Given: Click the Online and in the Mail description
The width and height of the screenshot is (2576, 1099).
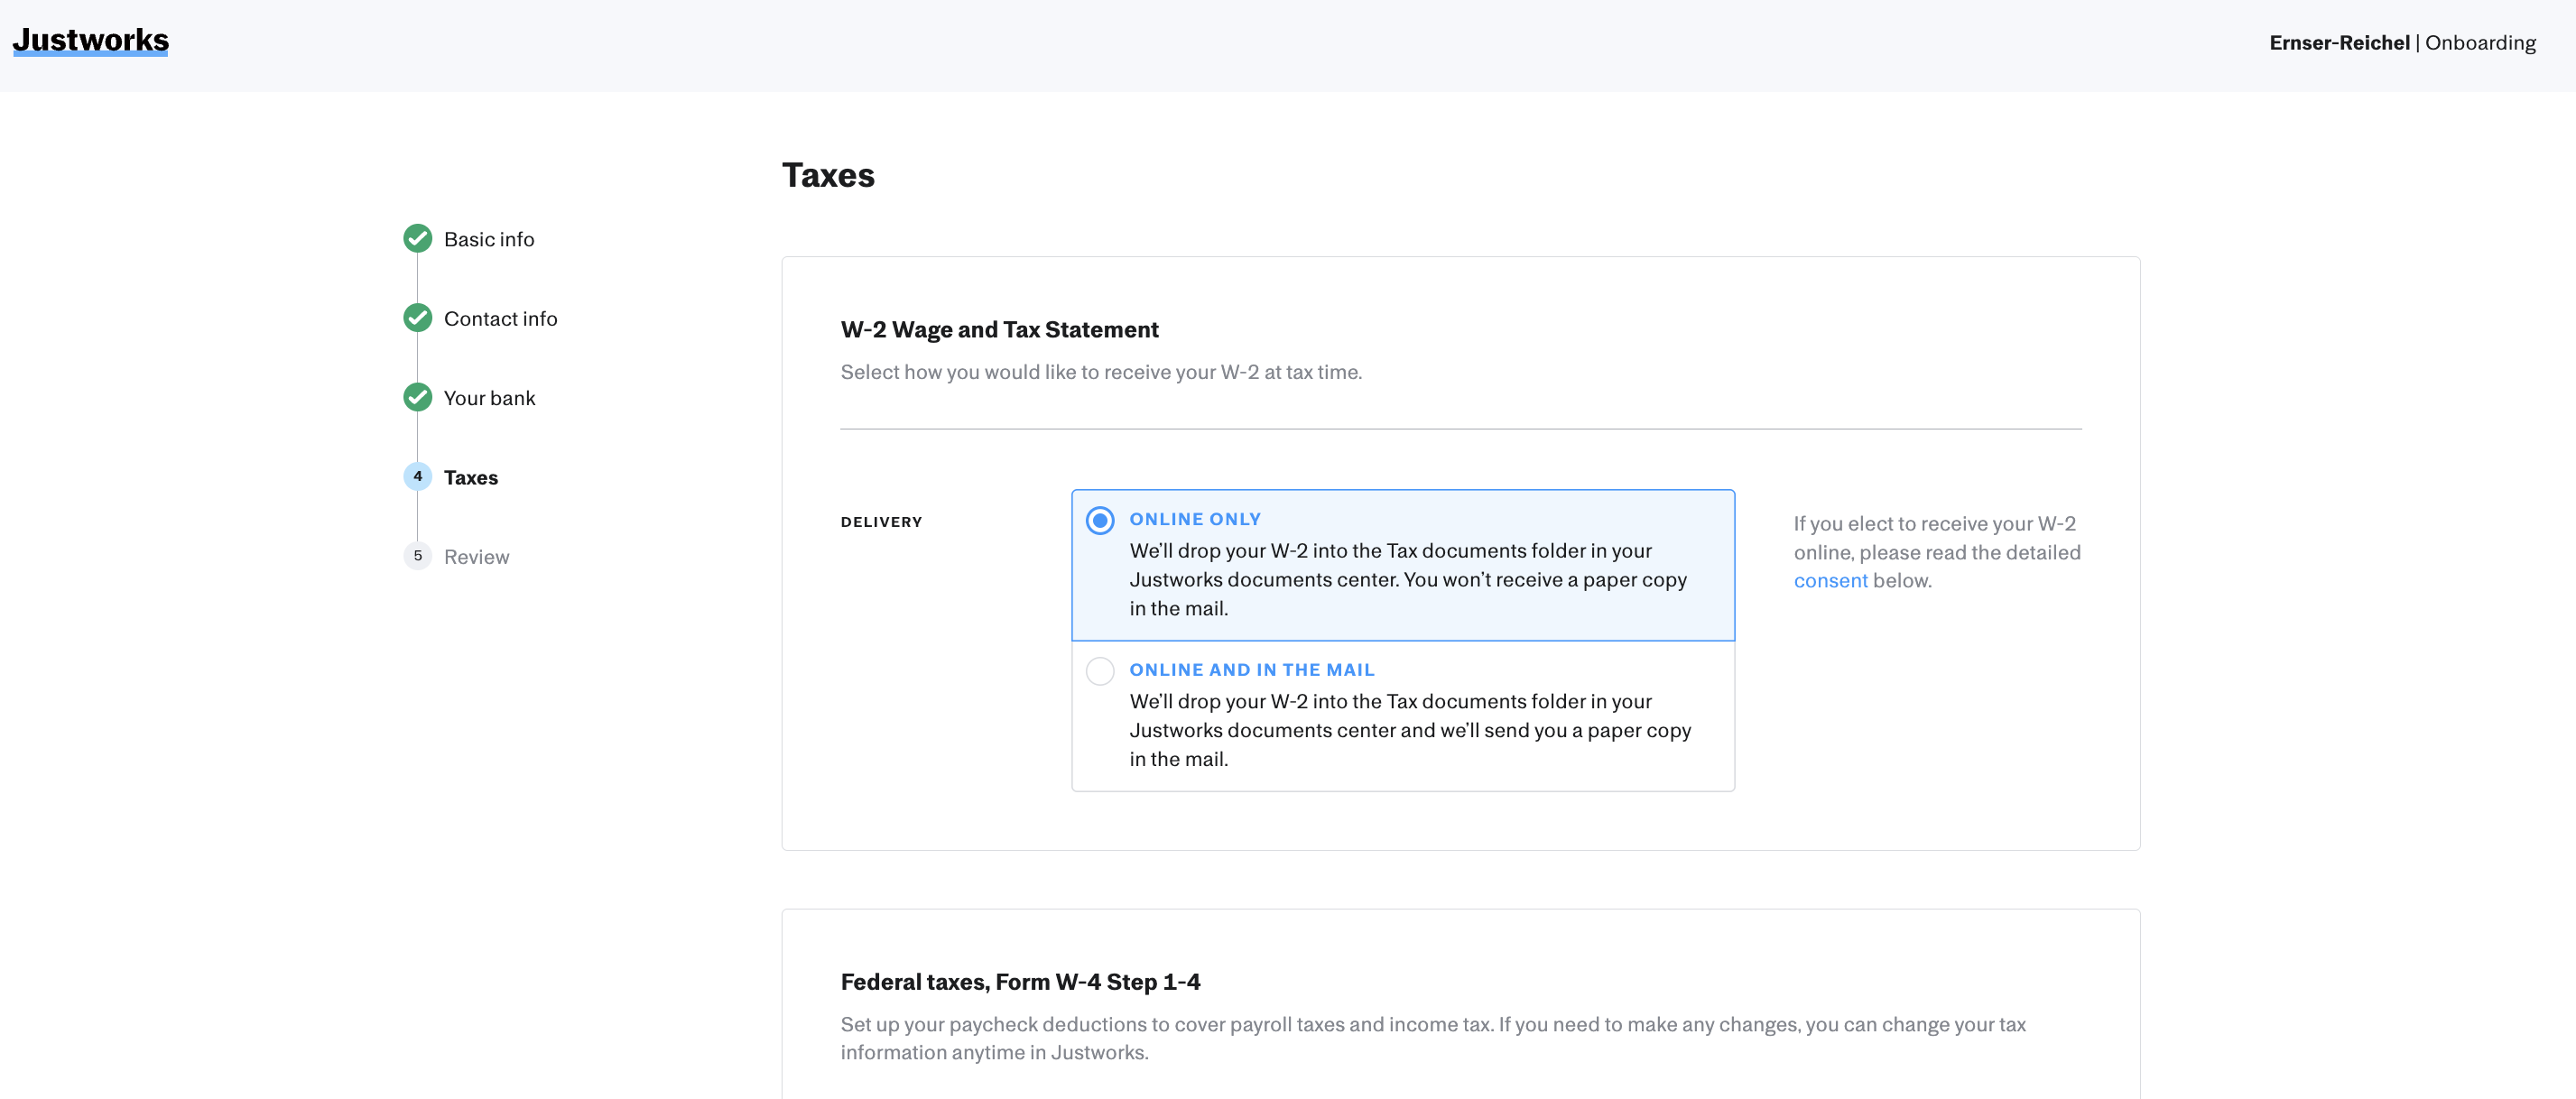Looking at the screenshot, I should click(x=1410, y=730).
